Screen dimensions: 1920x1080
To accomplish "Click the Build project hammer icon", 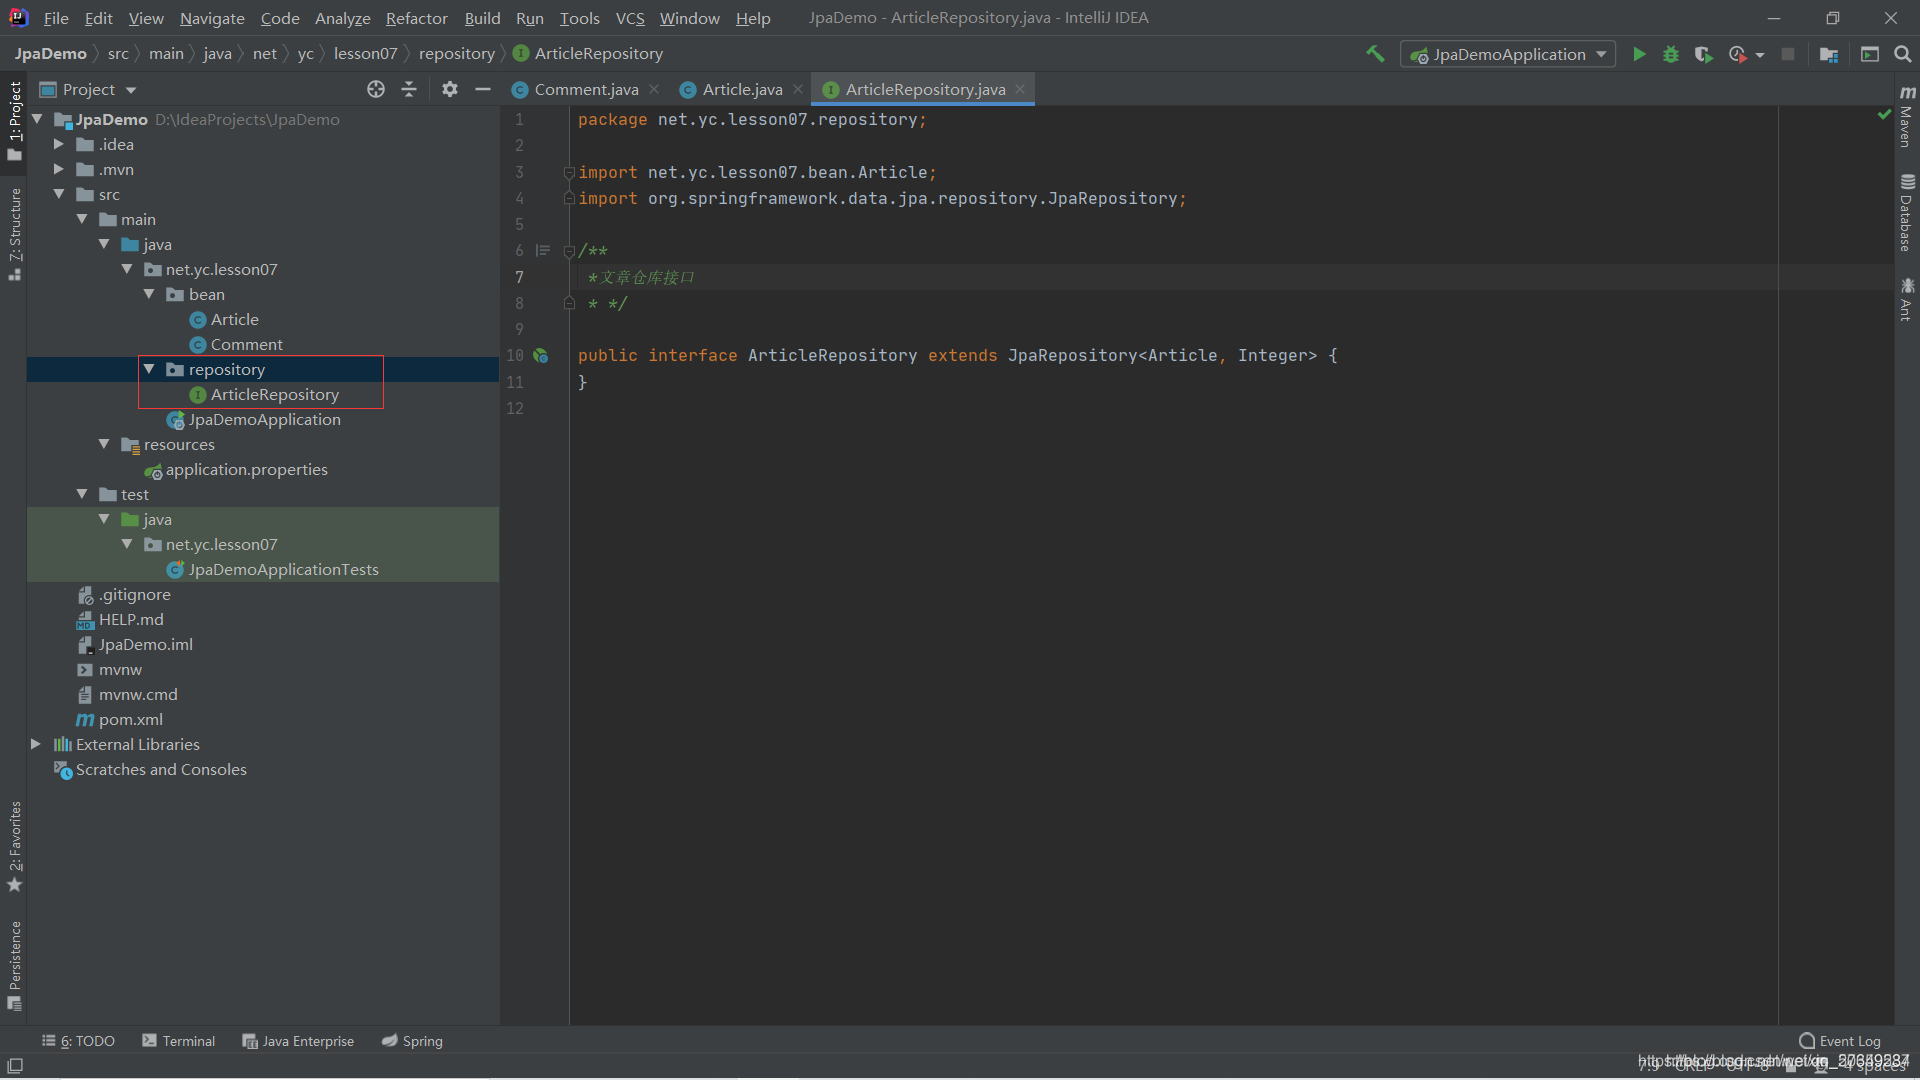I will coord(1376,54).
